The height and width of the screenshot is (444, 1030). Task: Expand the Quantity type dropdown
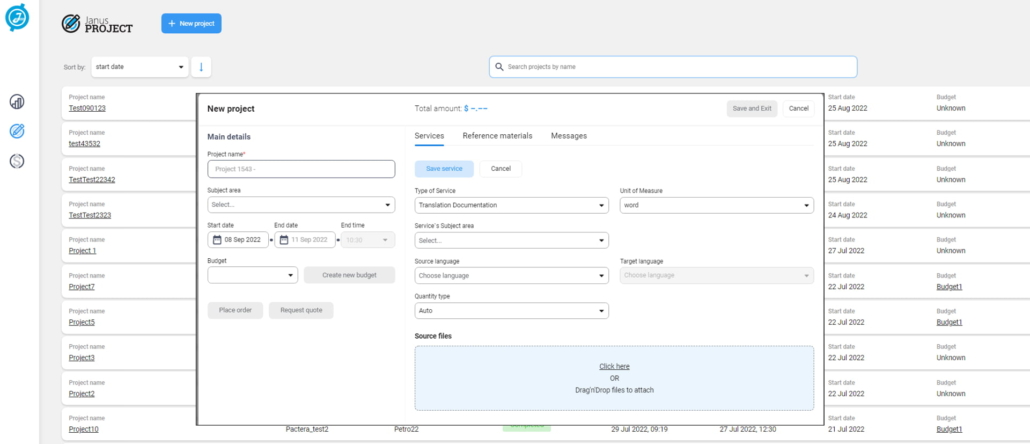pyautogui.click(x=511, y=311)
